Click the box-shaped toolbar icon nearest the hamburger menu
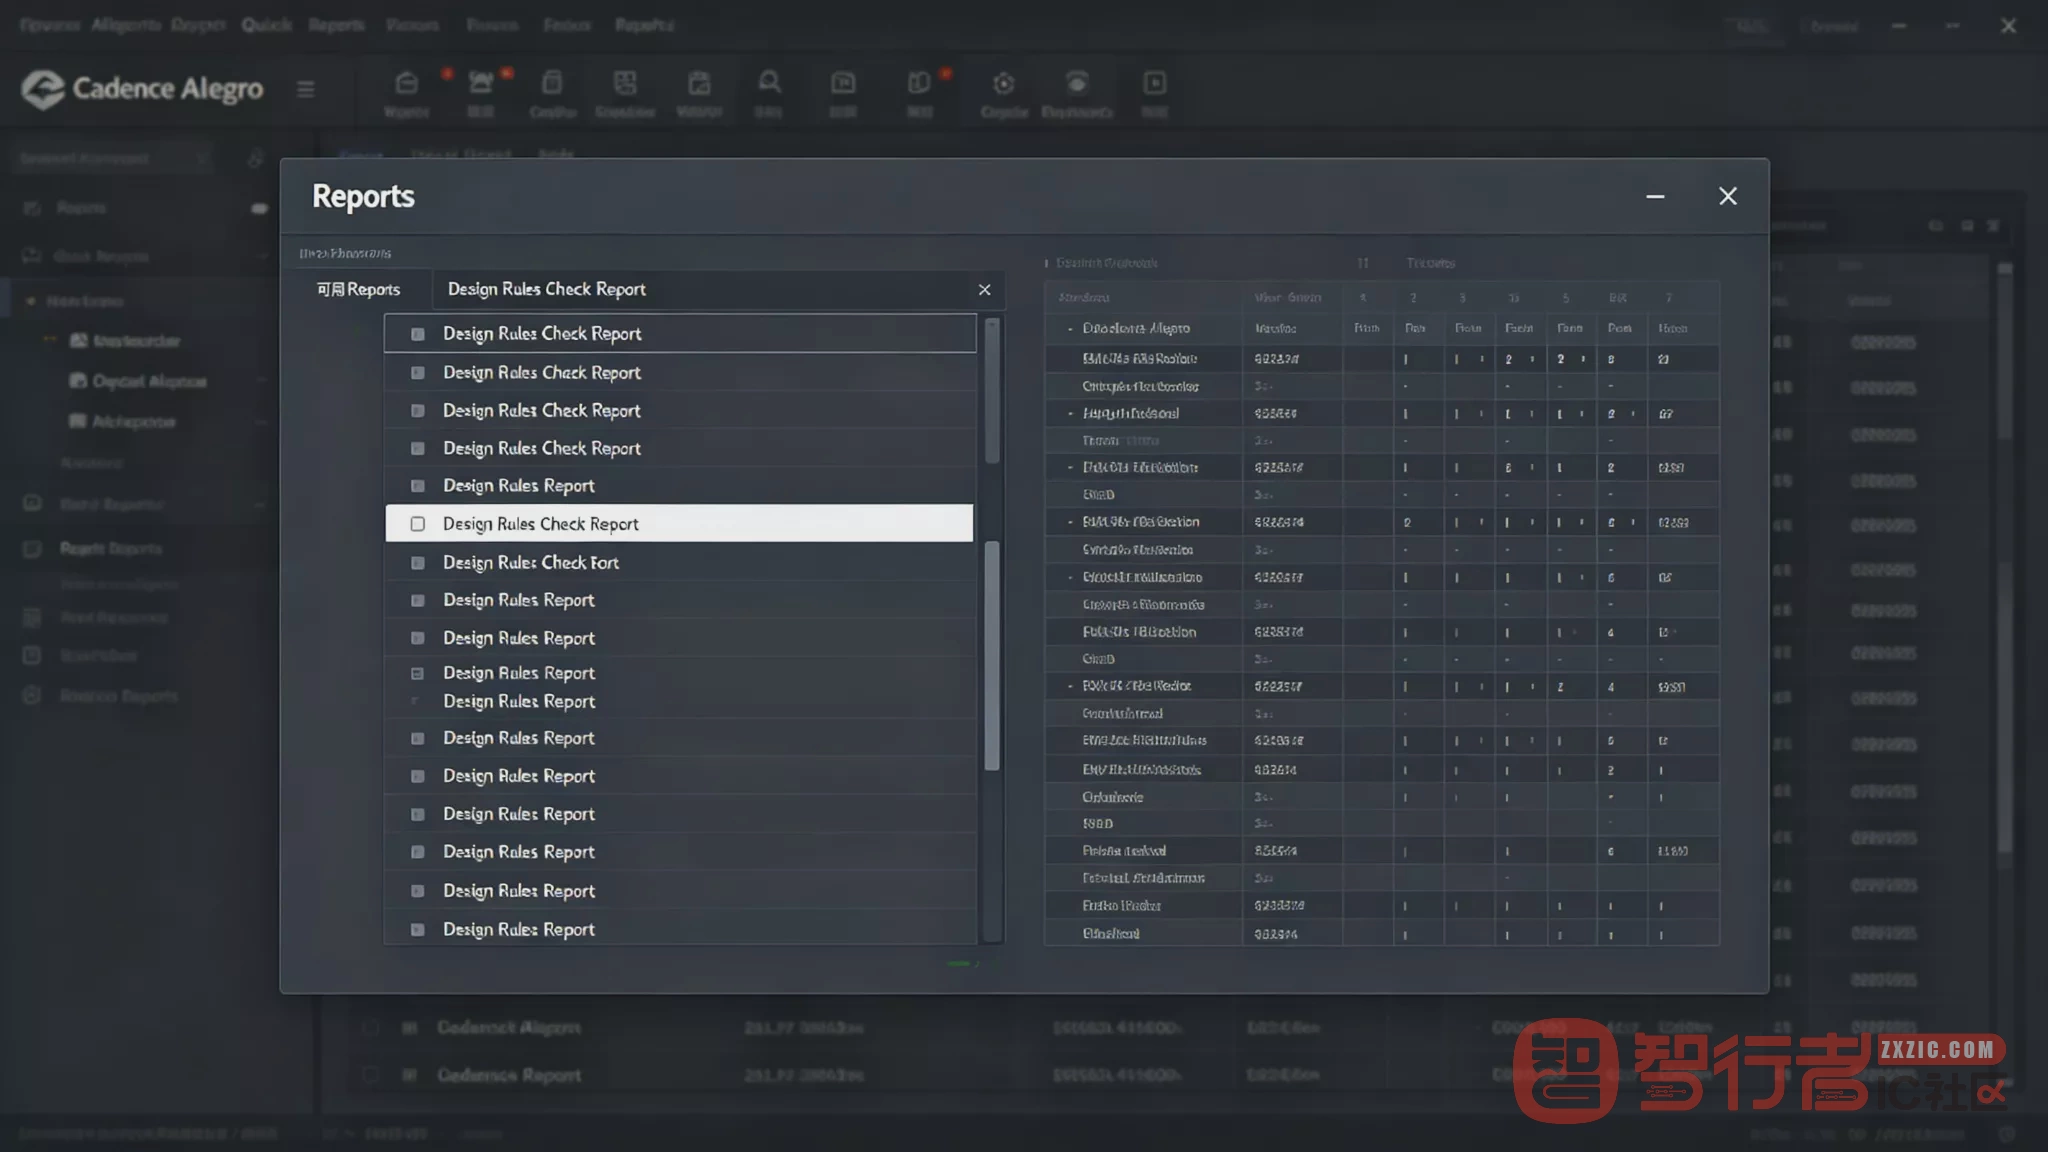This screenshot has height=1152, width=2048. (x=406, y=83)
